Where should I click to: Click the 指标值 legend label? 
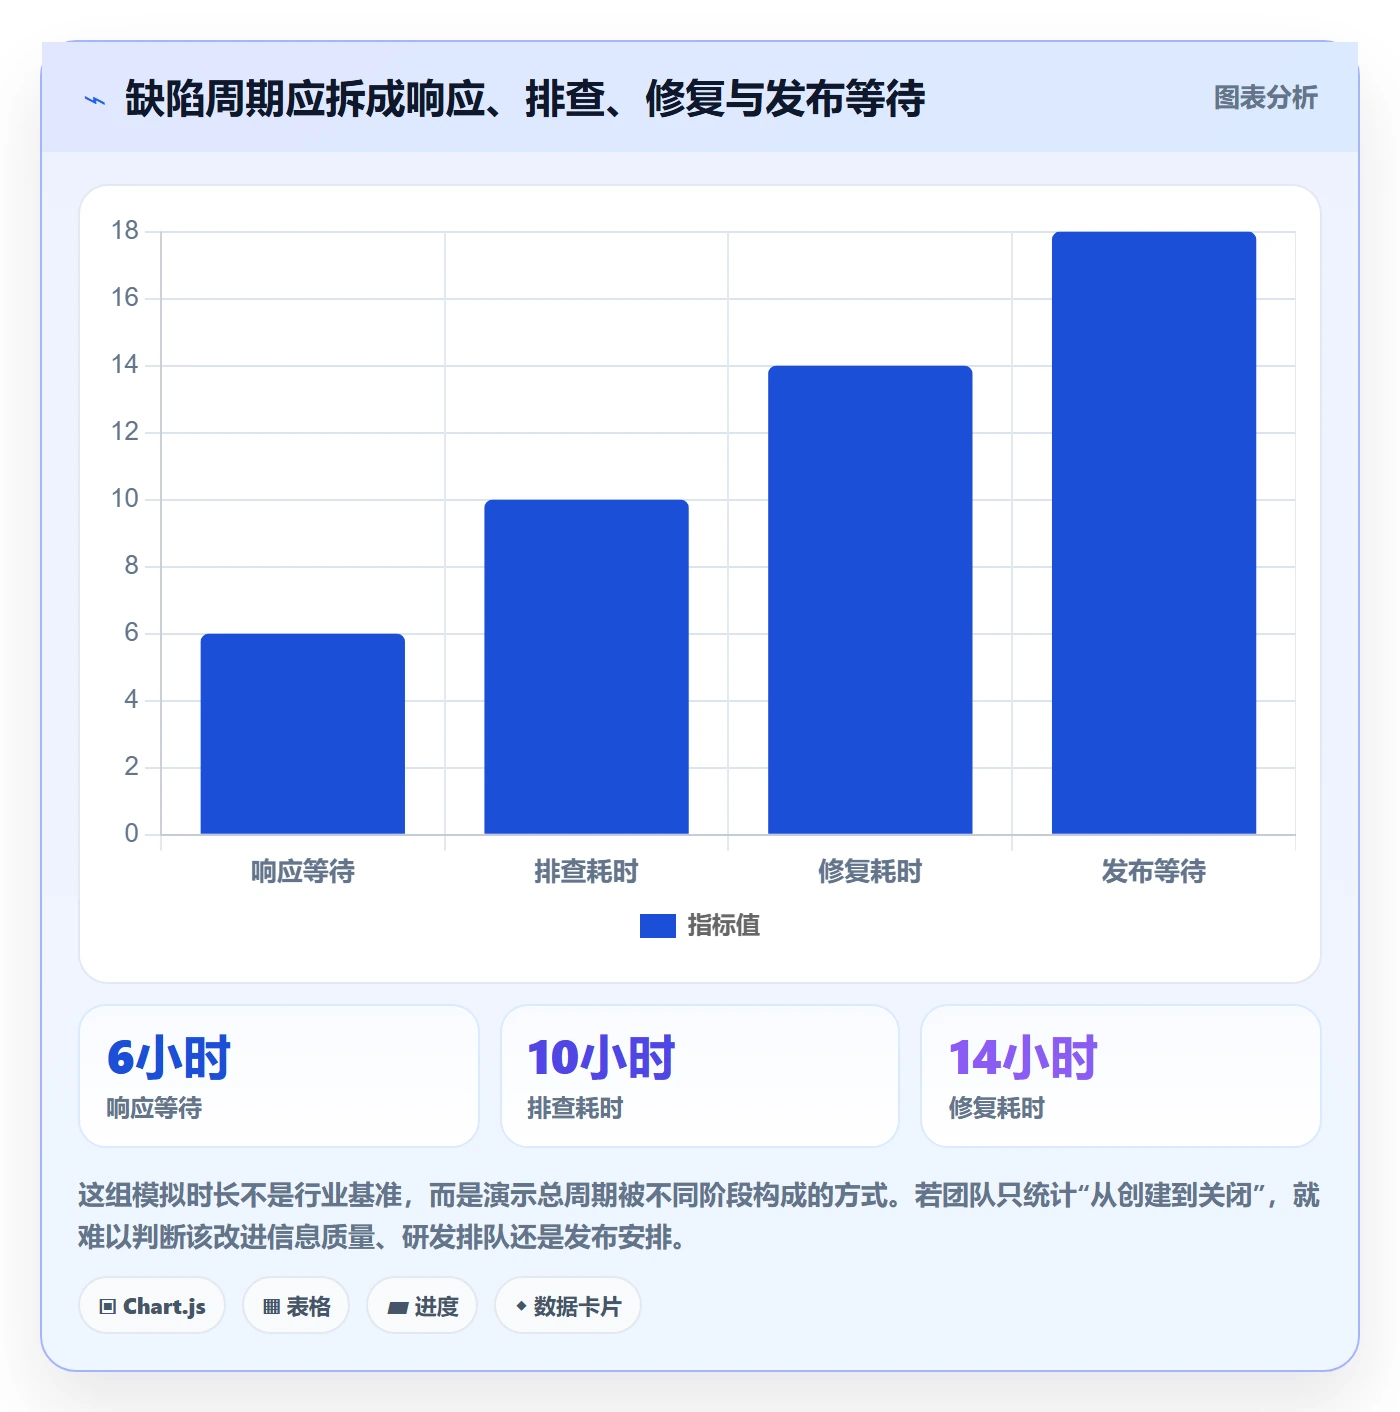724,926
